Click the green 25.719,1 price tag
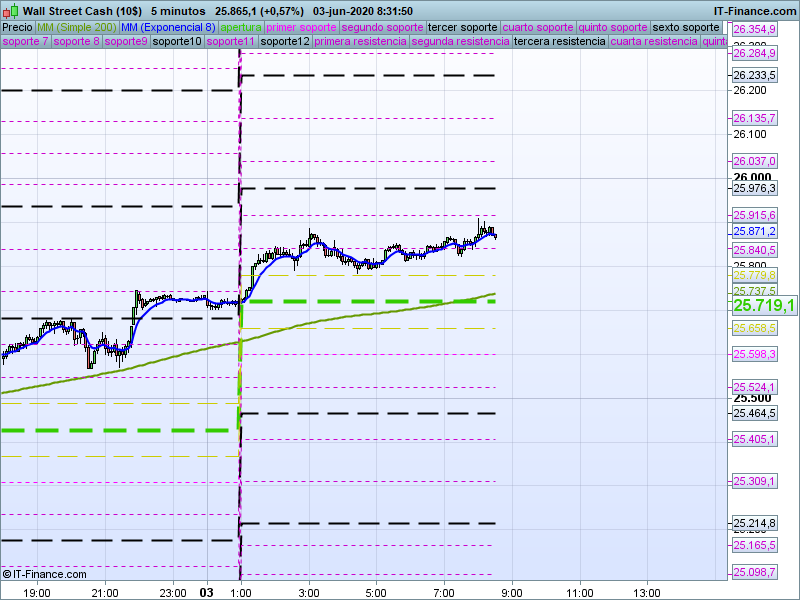Screen dimensions: 800x600 click(764, 305)
